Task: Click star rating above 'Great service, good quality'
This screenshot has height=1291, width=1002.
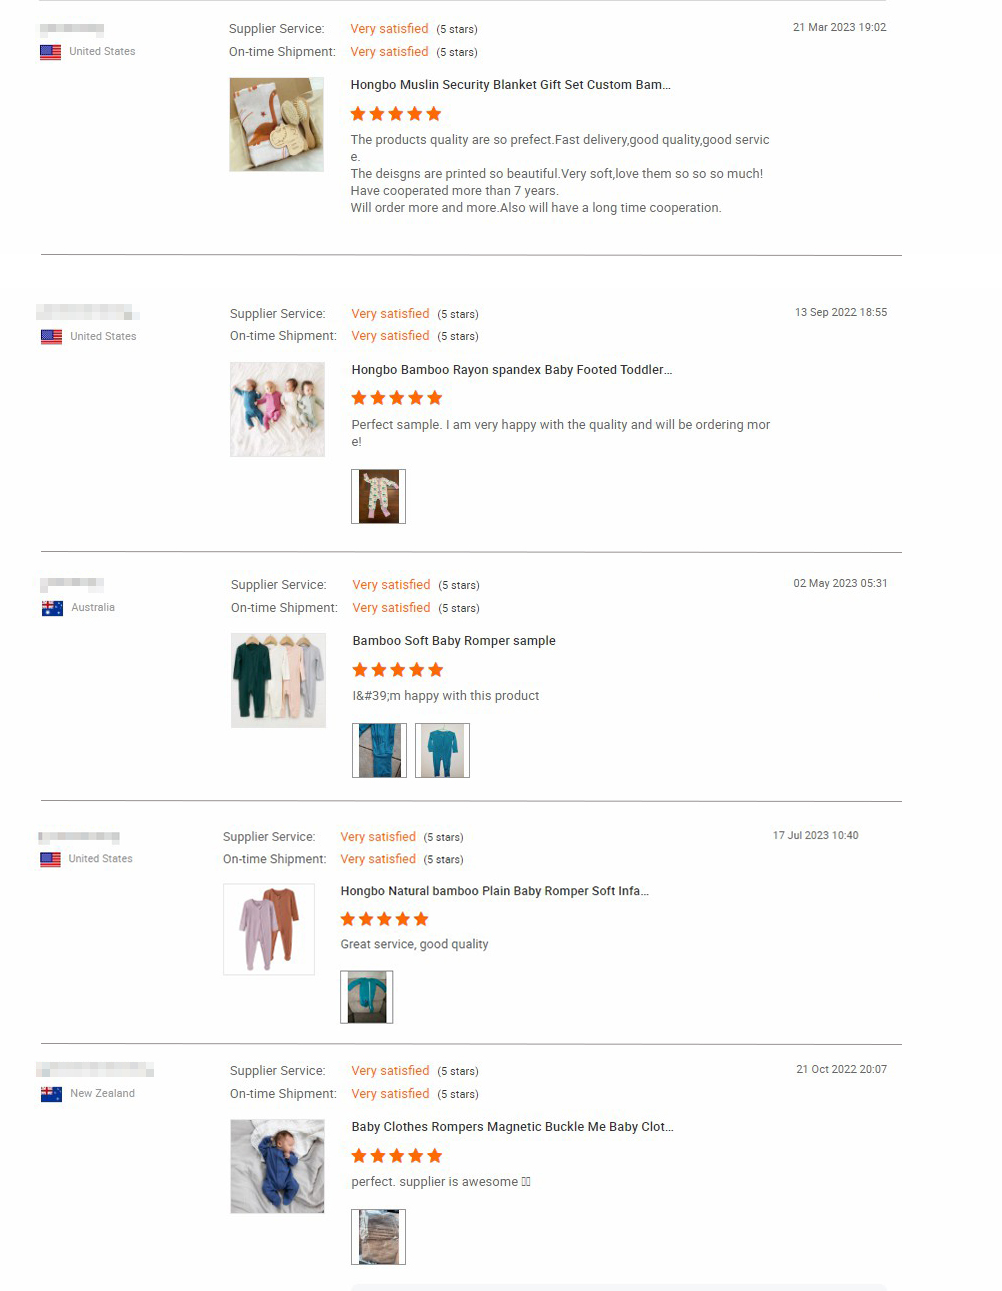Action: pos(384,919)
